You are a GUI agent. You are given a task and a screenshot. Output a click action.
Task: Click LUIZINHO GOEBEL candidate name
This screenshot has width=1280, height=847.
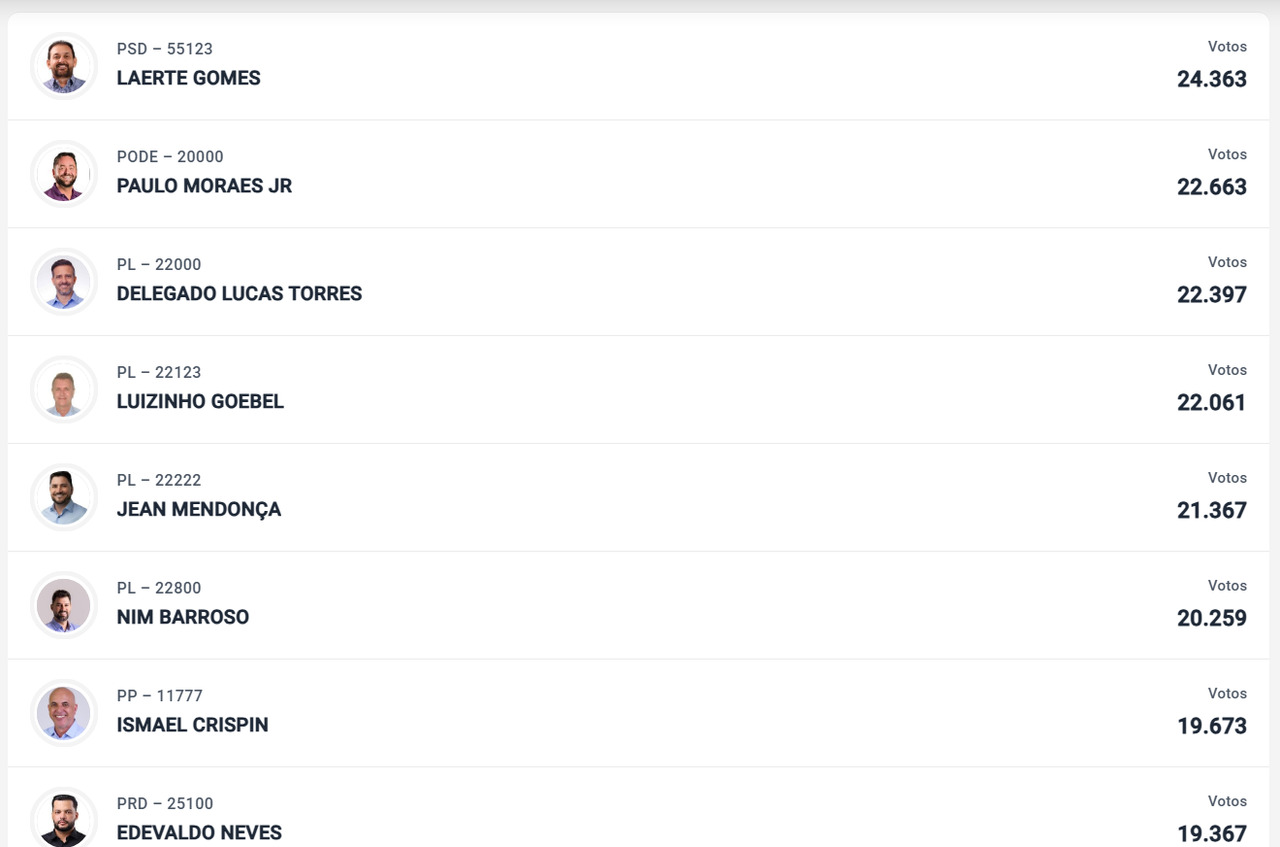click(x=200, y=402)
